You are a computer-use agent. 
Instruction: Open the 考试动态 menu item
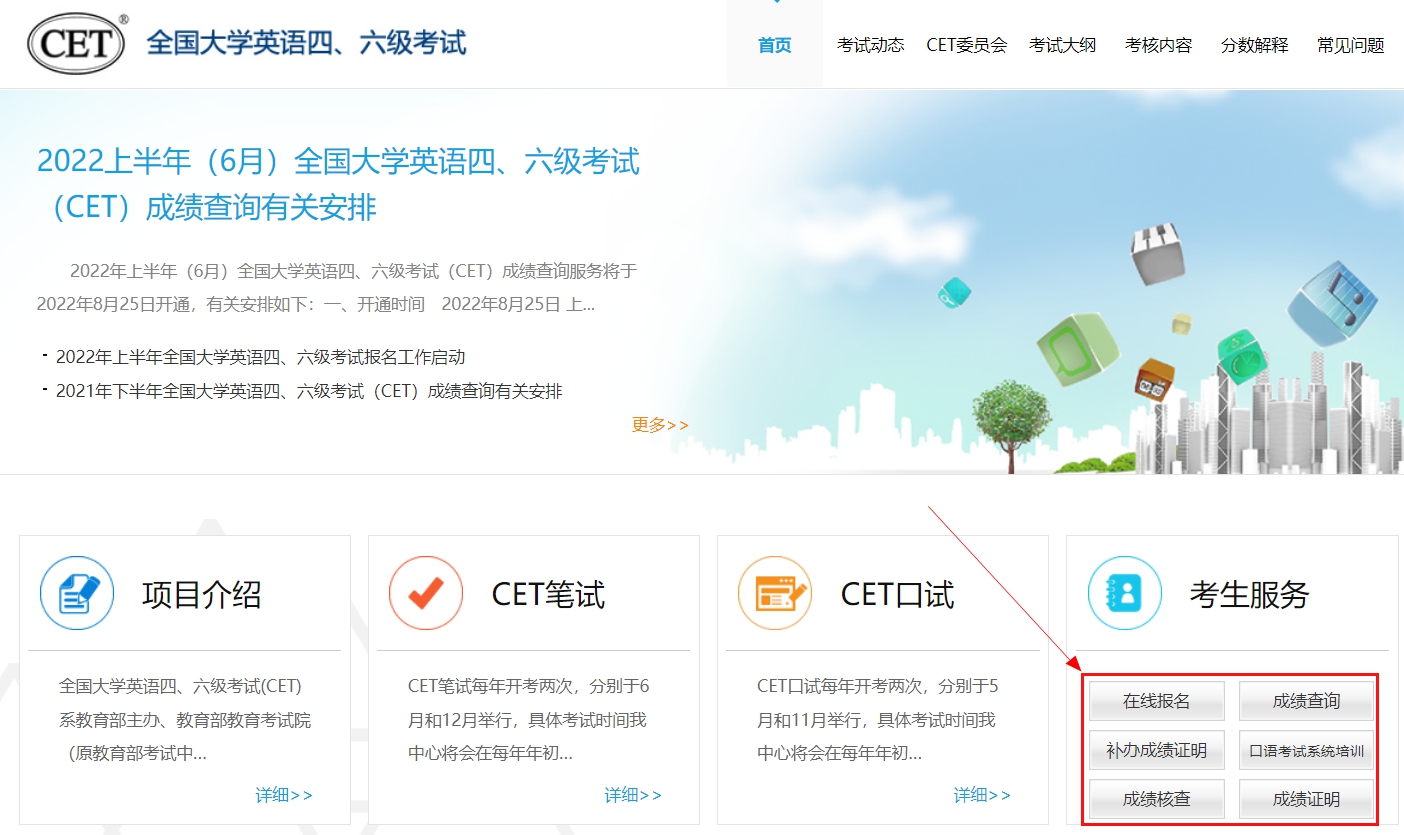point(870,45)
